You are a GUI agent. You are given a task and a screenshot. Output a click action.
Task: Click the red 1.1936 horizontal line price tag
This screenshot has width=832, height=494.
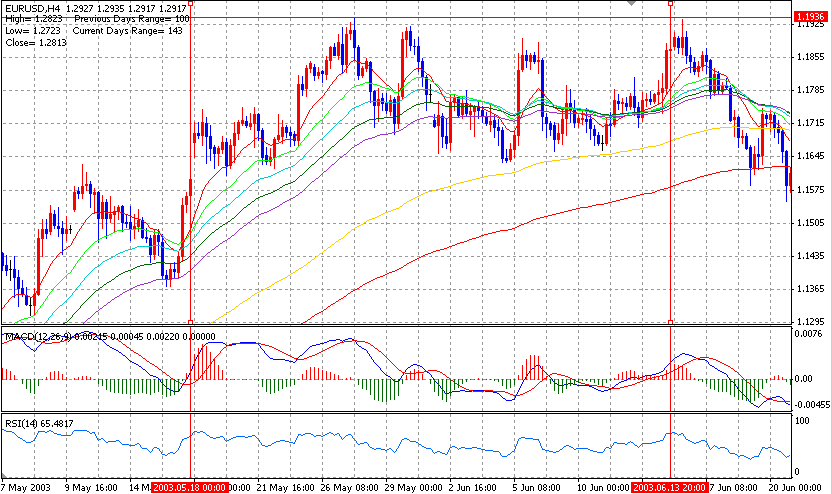pyautogui.click(x=811, y=17)
